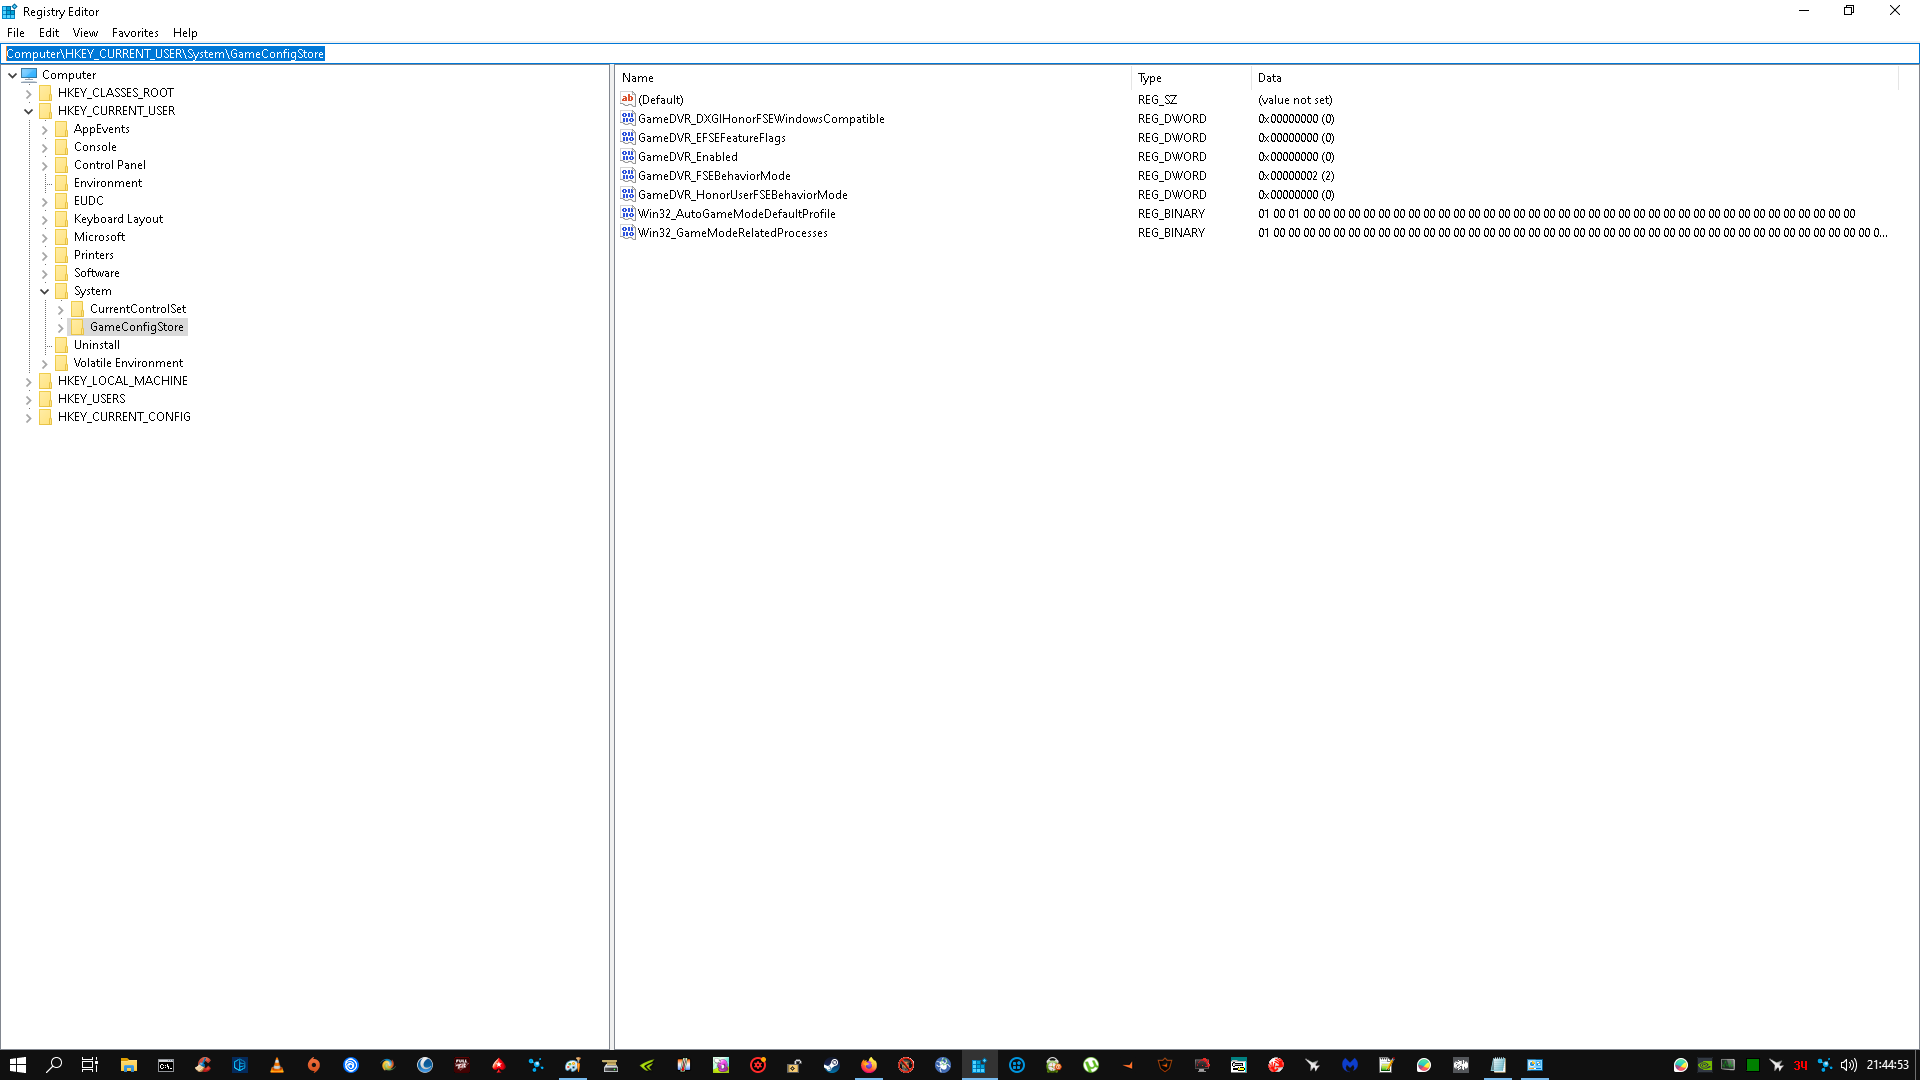Select the CurrentControlSet key

138,309
